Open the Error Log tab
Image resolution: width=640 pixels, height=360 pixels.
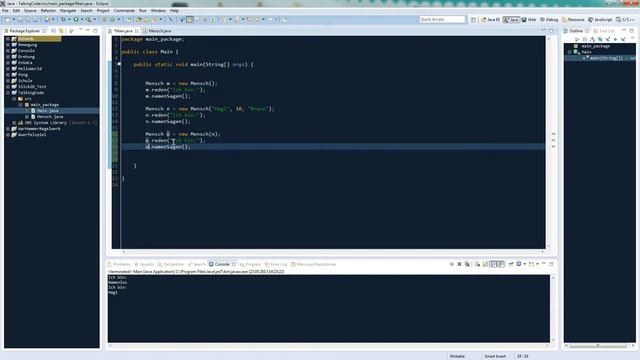276,264
